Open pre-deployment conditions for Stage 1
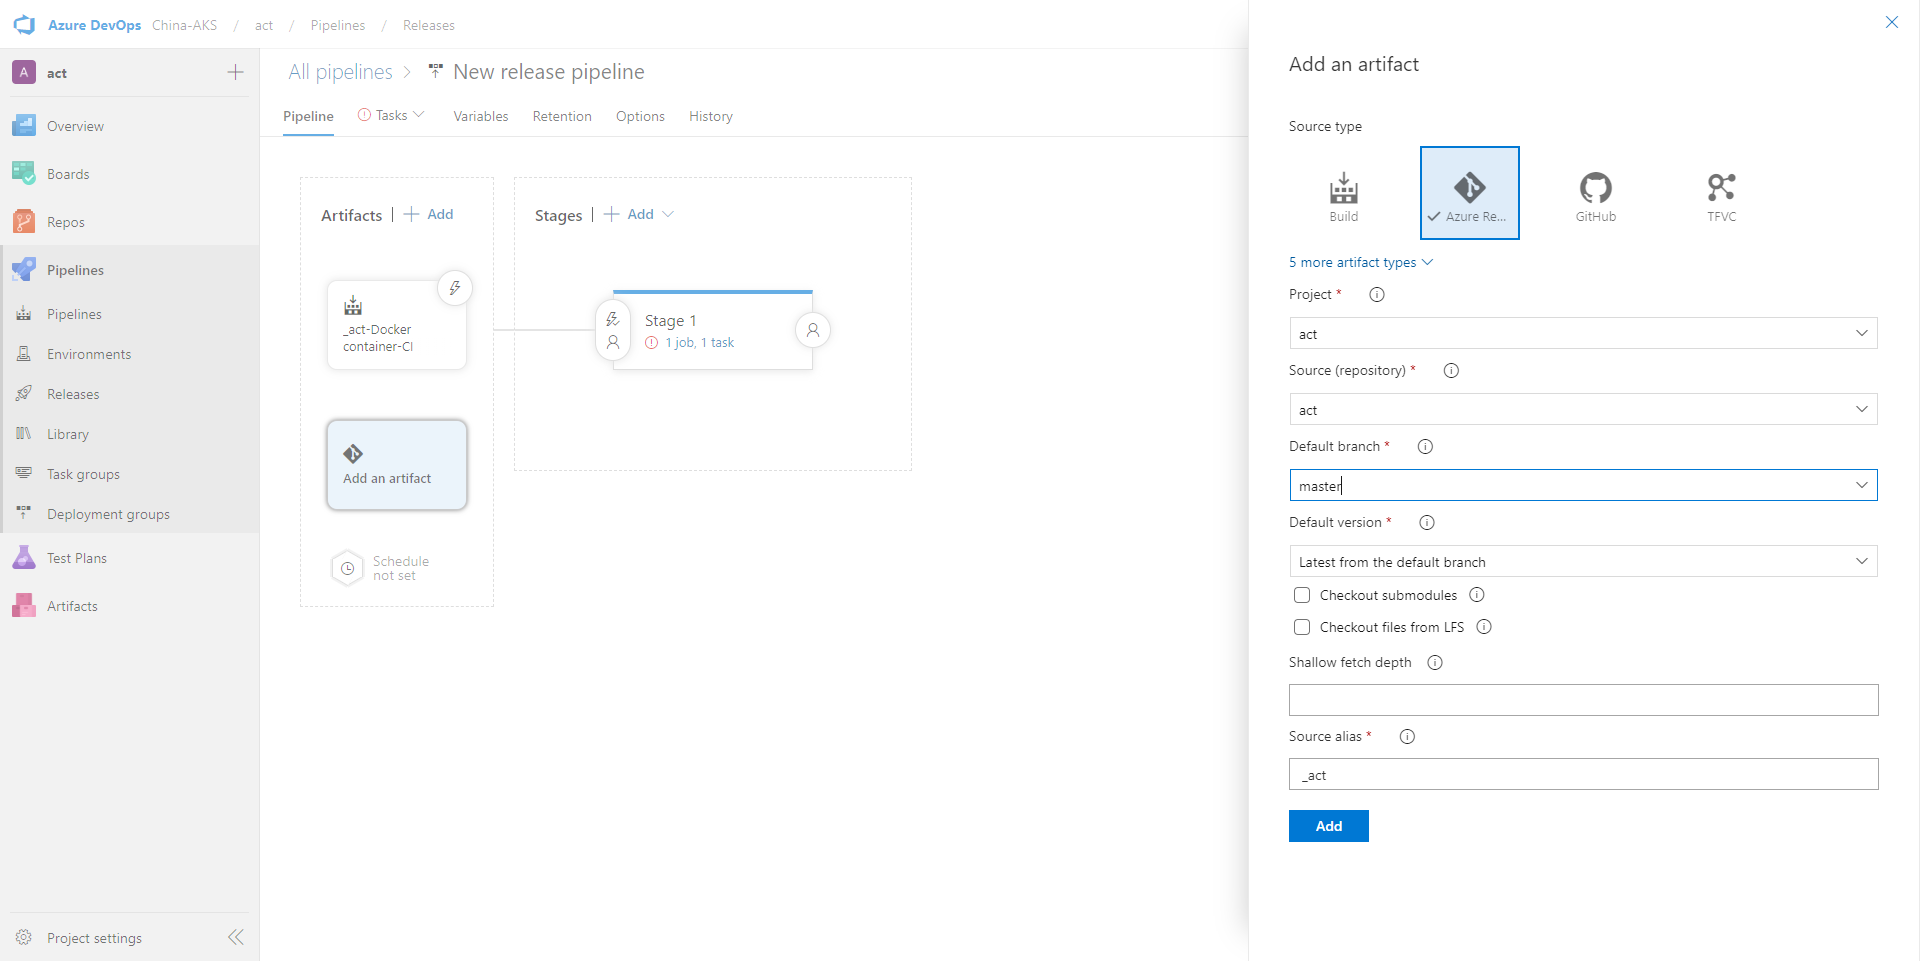Screen dimensions: 1920x961 pos(613,330)
